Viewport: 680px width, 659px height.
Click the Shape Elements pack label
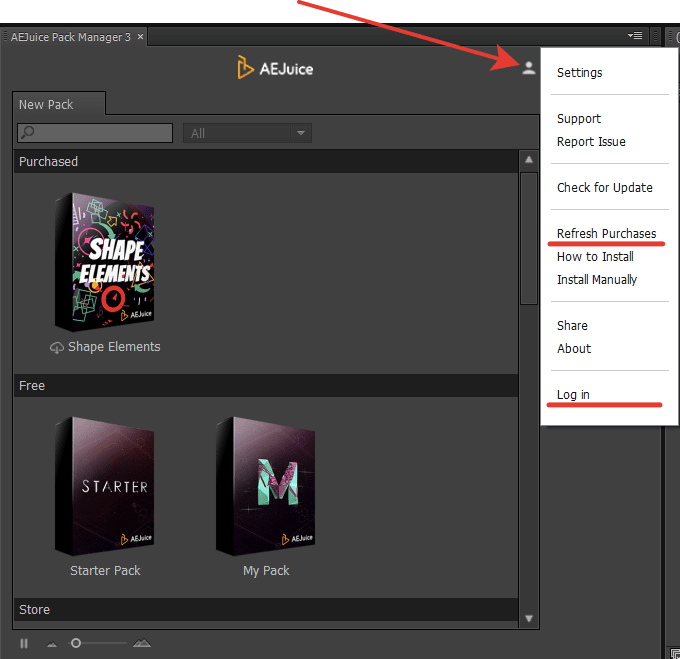point(114,347)
